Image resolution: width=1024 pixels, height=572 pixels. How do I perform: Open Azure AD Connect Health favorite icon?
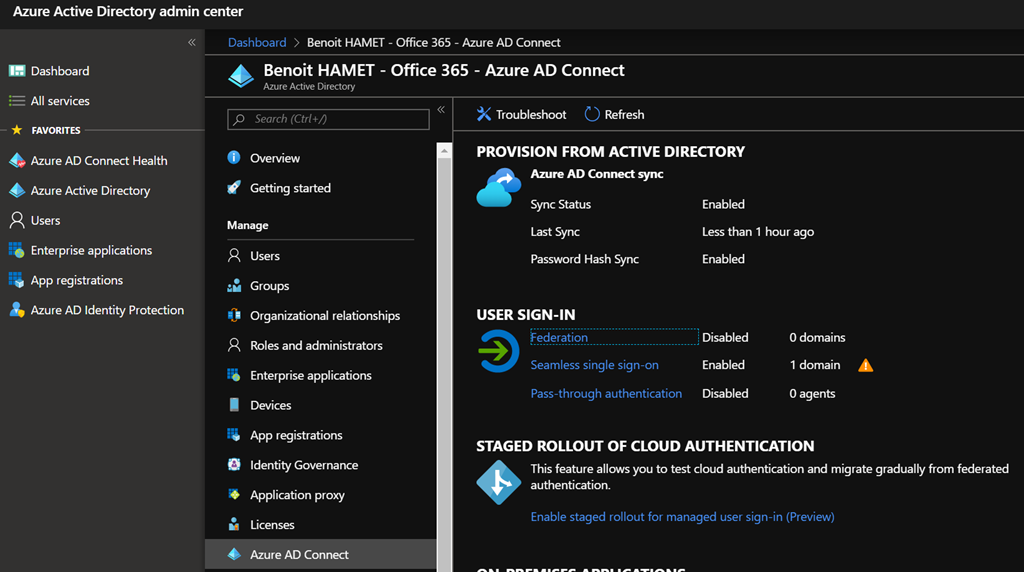[x=17, y=161]
